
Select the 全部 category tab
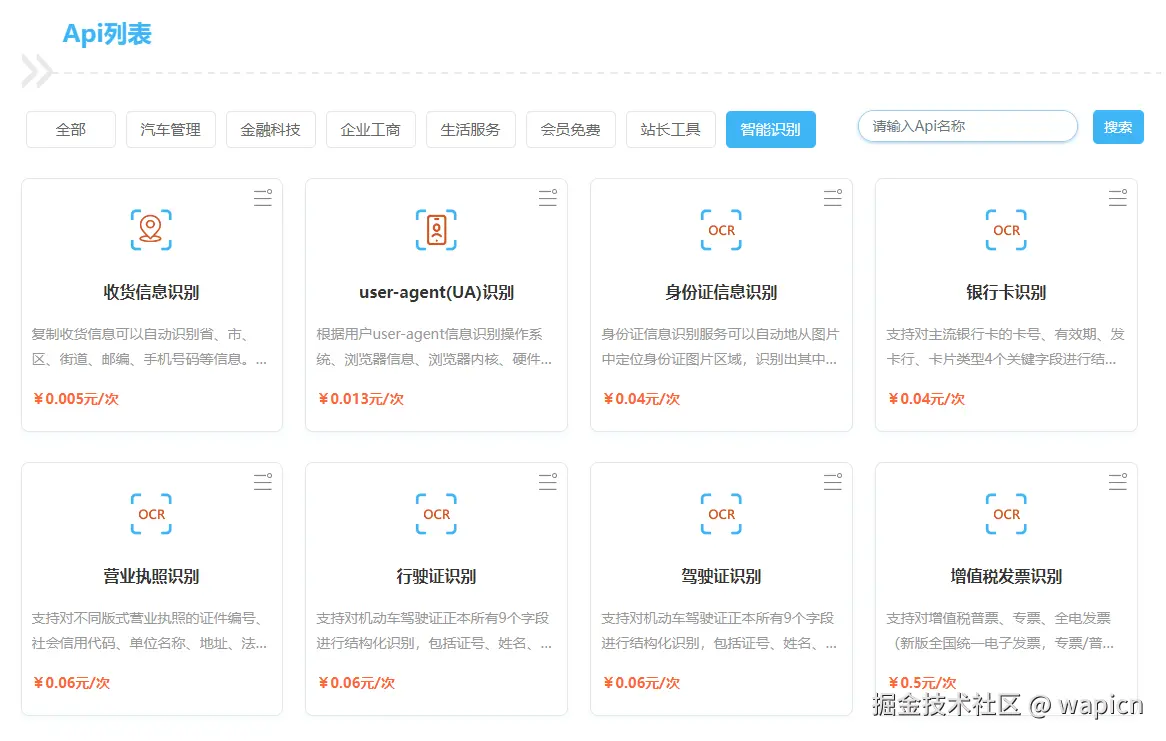coord(71,129)
